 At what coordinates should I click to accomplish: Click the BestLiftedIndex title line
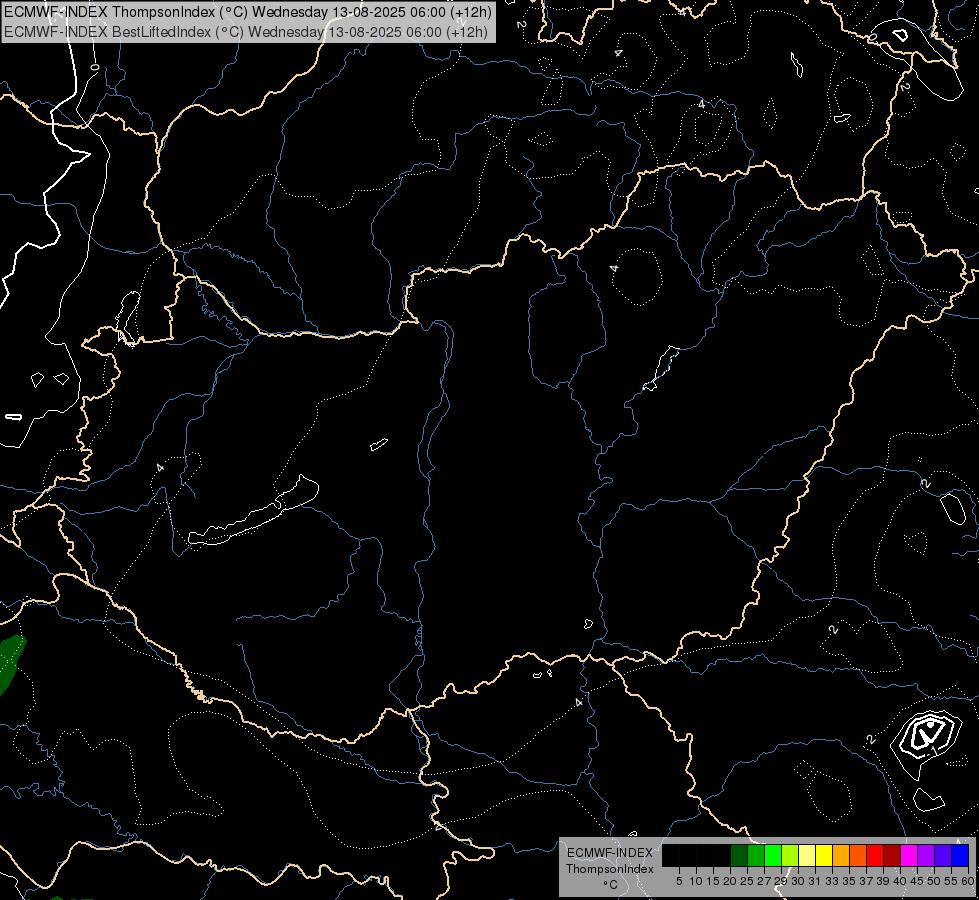[x=245, y=32]
